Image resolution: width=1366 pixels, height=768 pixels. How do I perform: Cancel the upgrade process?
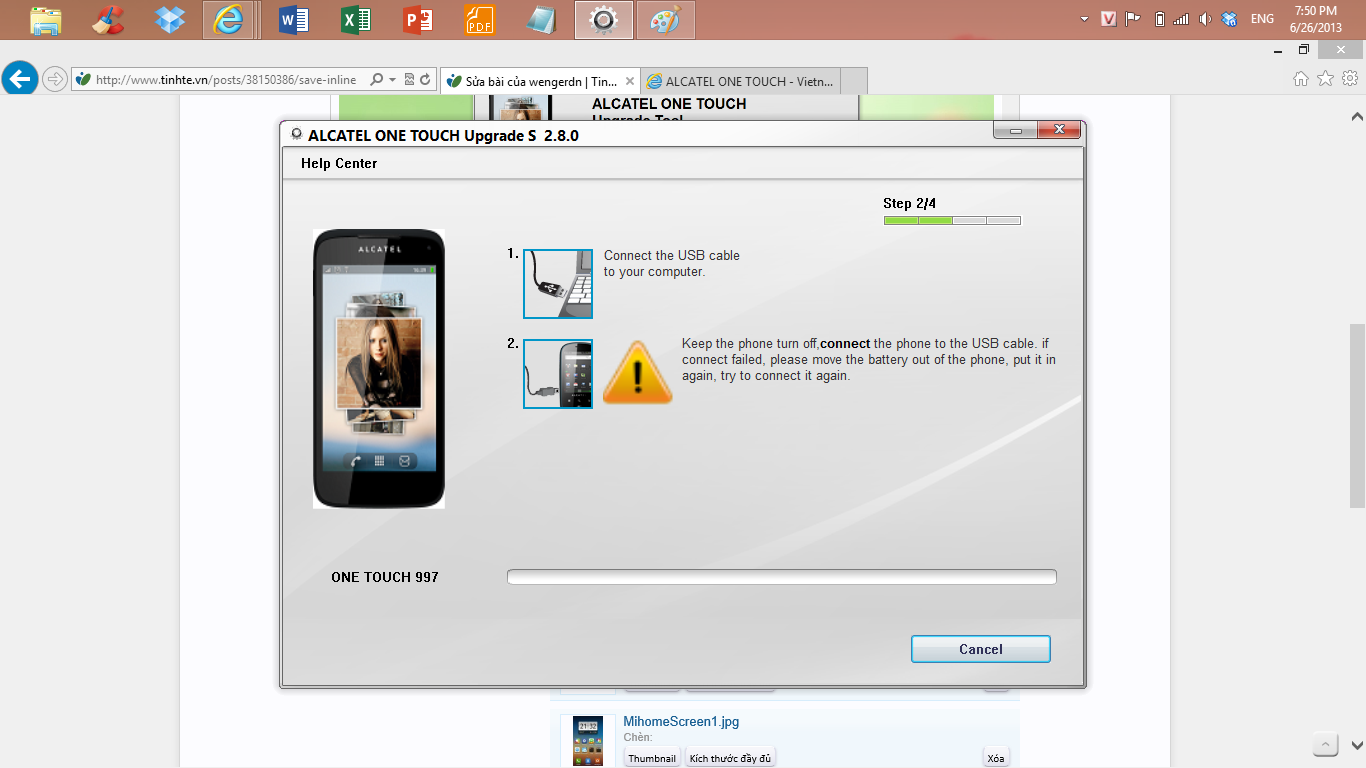tap(981, 649)
